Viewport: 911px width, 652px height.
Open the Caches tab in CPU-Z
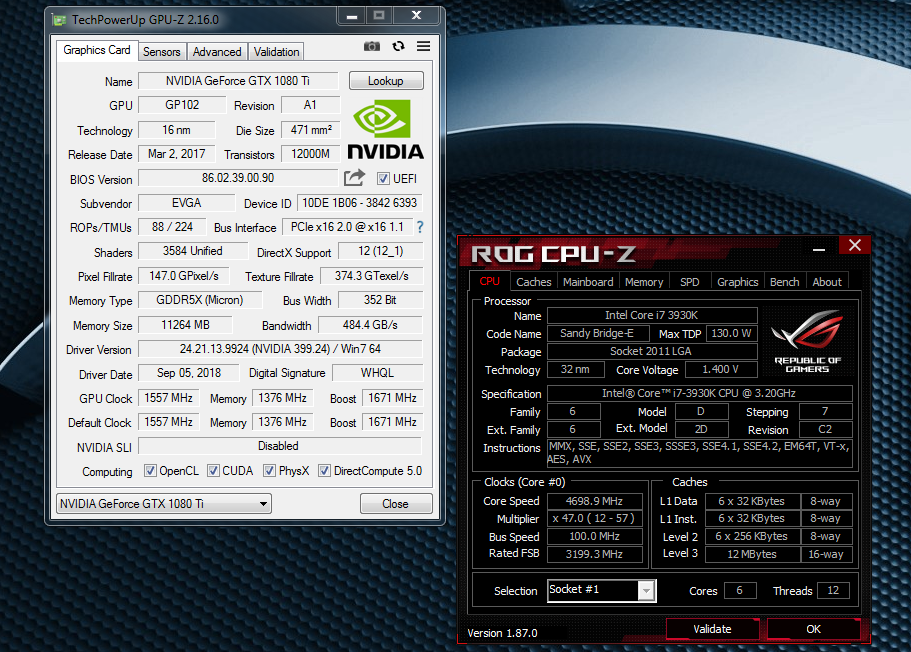pyautogui.click(x=533, y=282)
